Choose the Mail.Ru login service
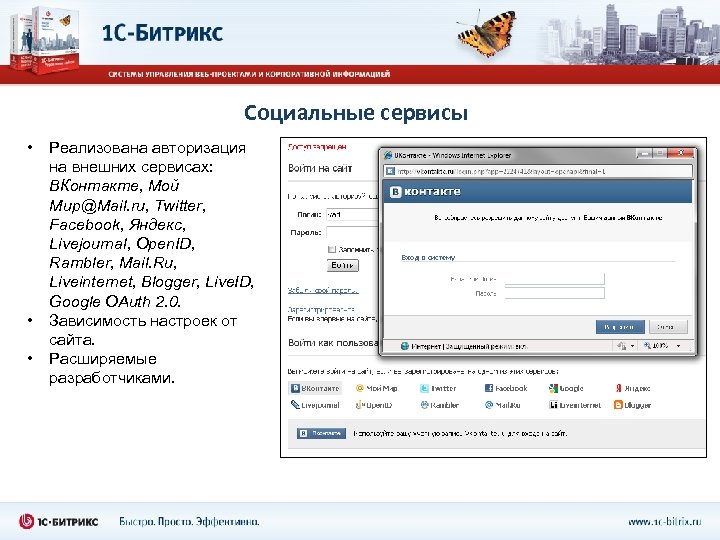 (502, 405)
